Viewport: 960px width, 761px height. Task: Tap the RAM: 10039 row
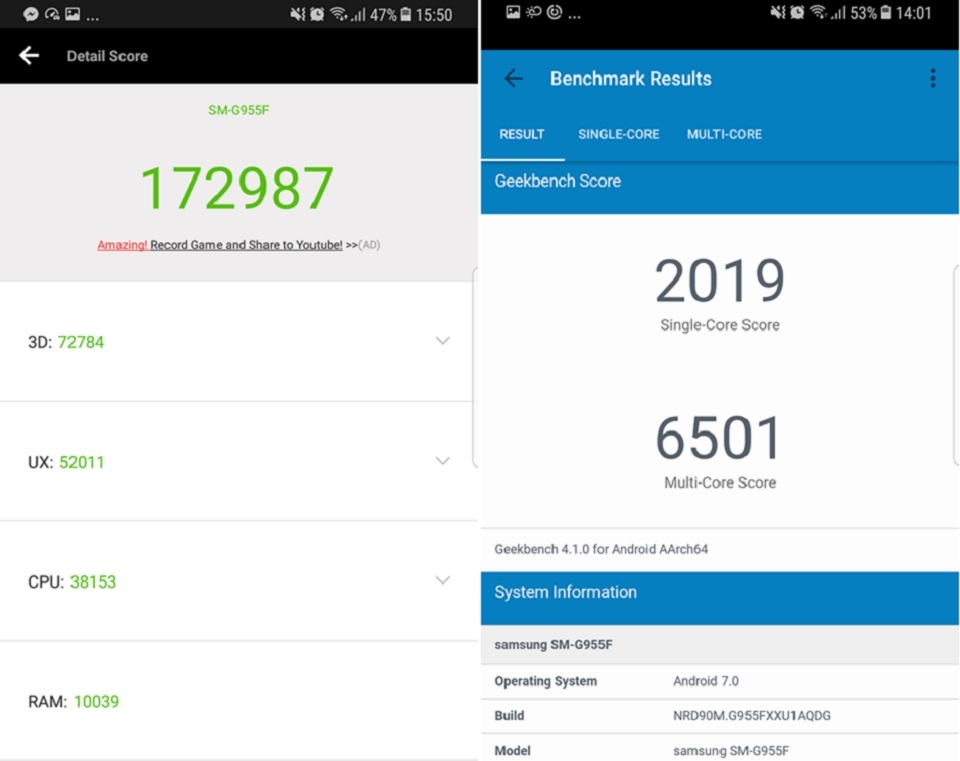(239, 702)
